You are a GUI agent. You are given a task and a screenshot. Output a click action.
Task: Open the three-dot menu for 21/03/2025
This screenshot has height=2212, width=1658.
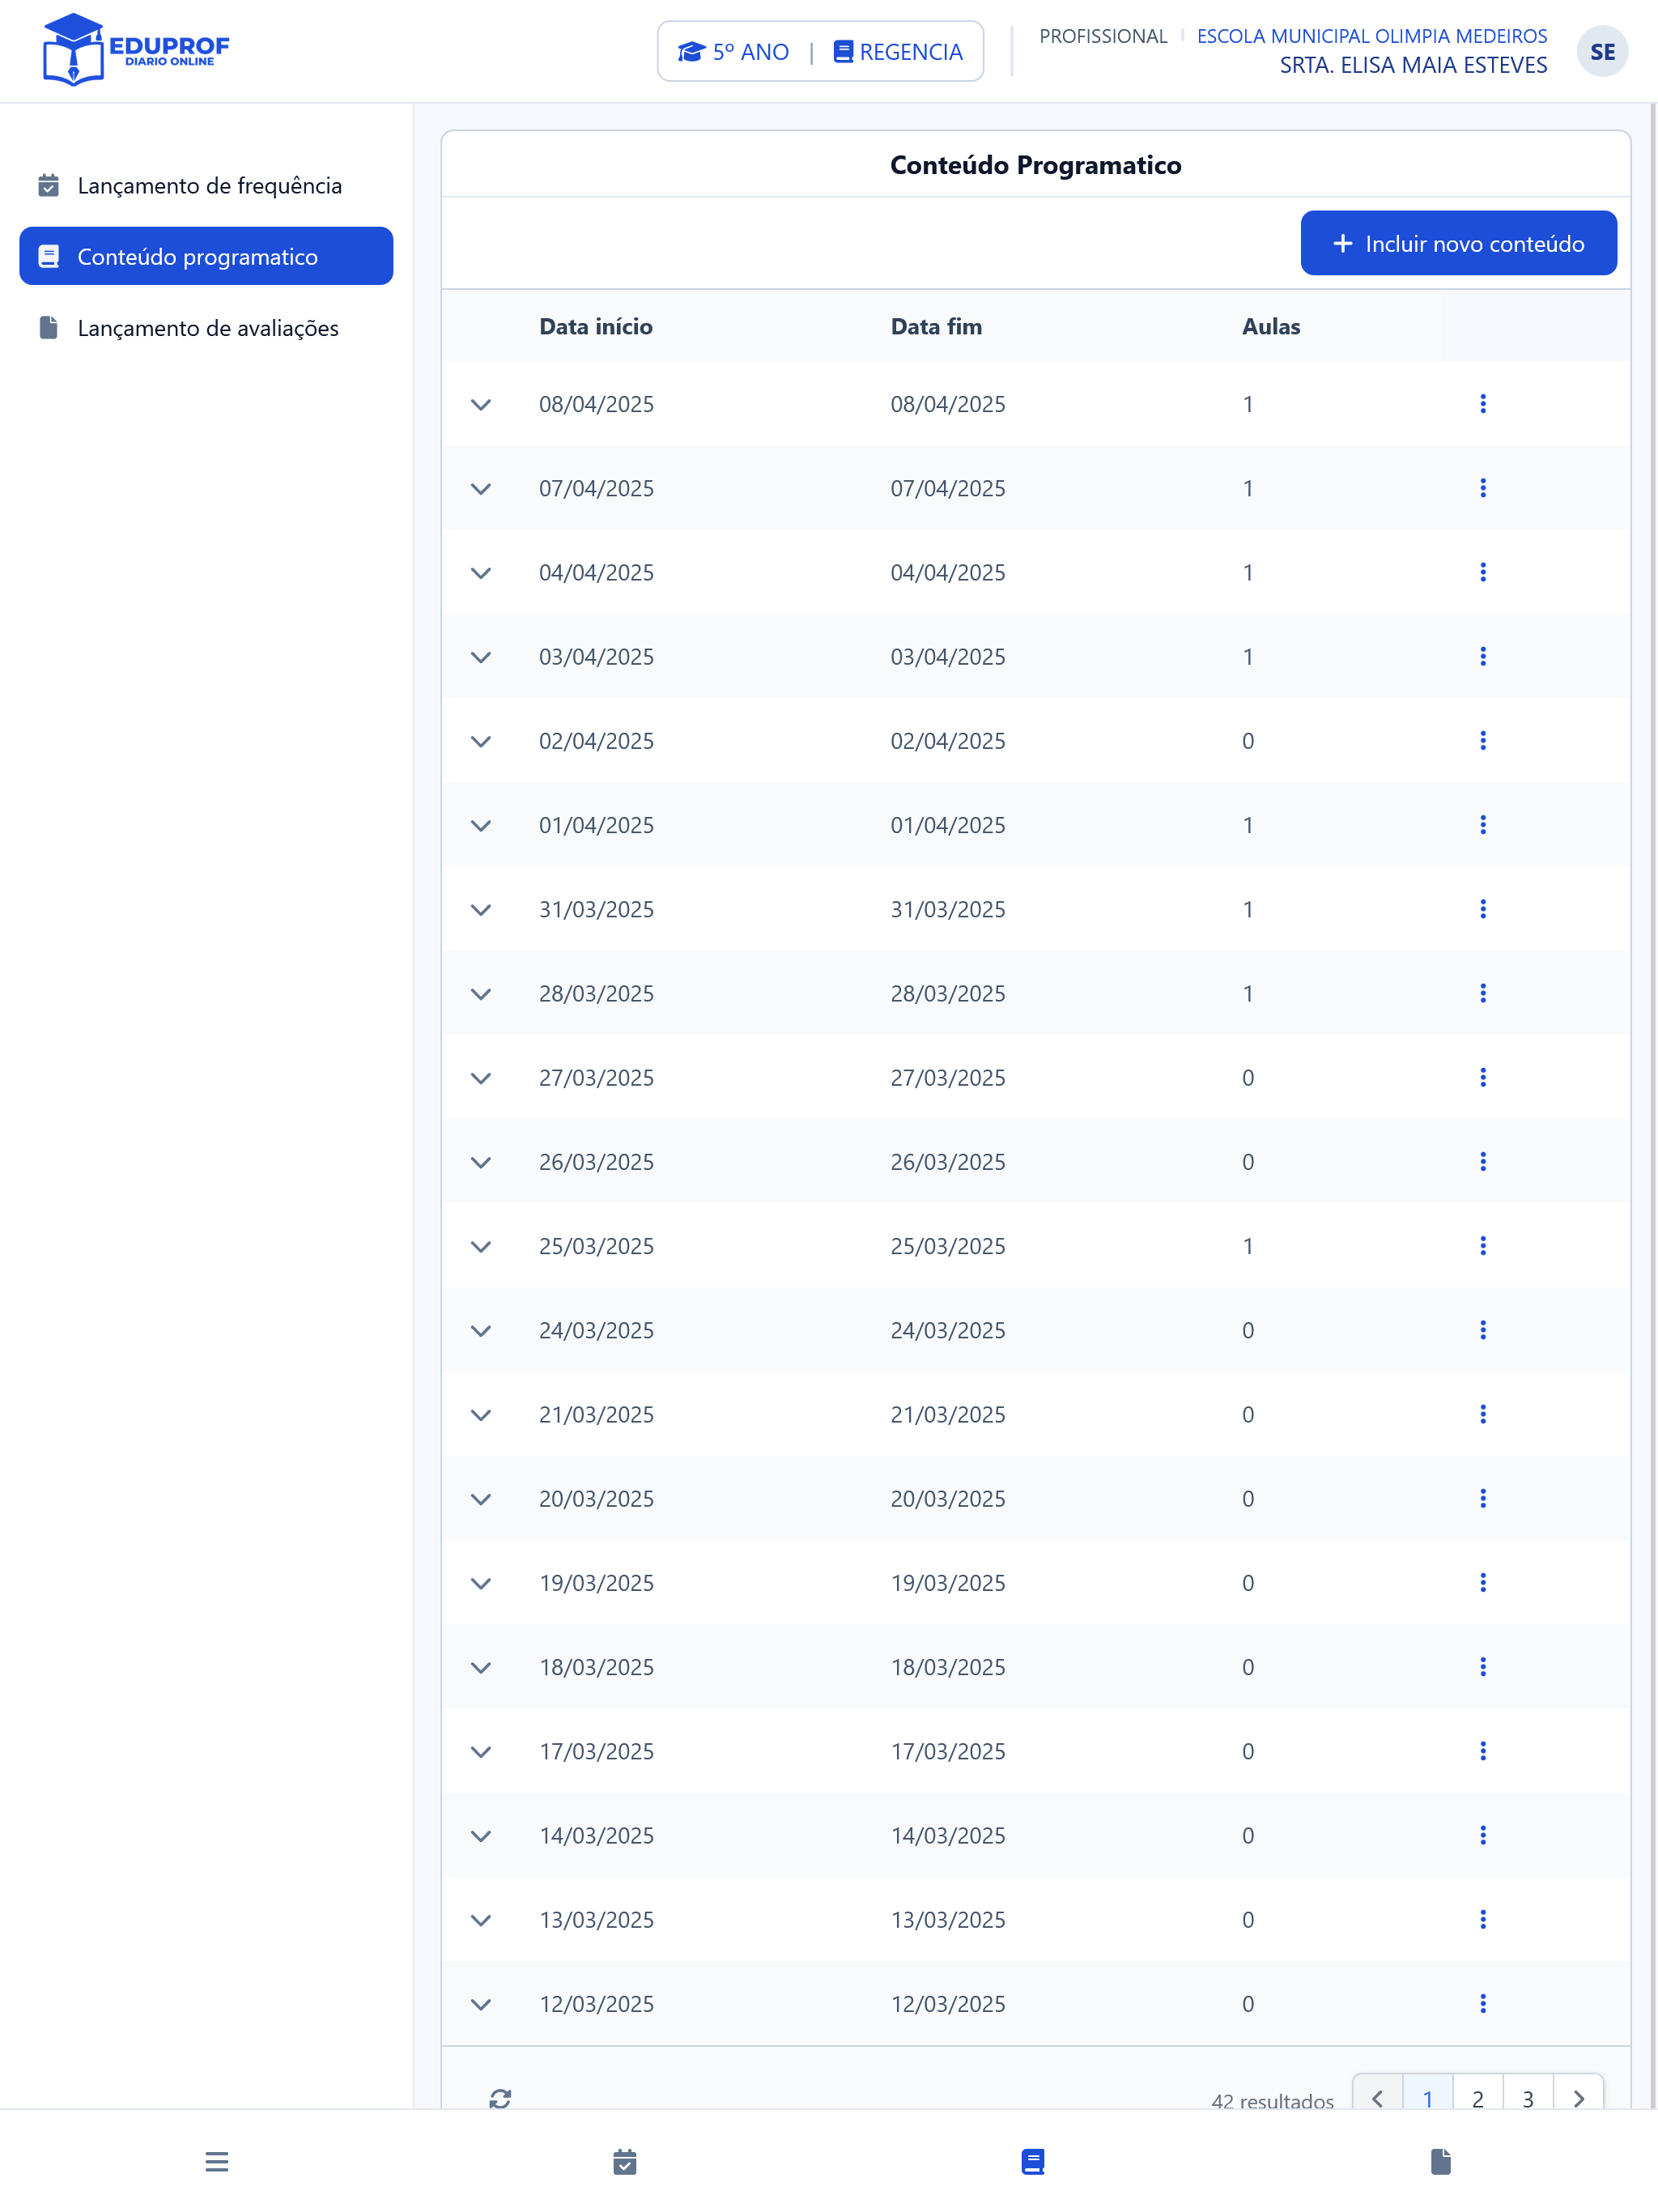pyautogui.click(x=1482, y=1414)
